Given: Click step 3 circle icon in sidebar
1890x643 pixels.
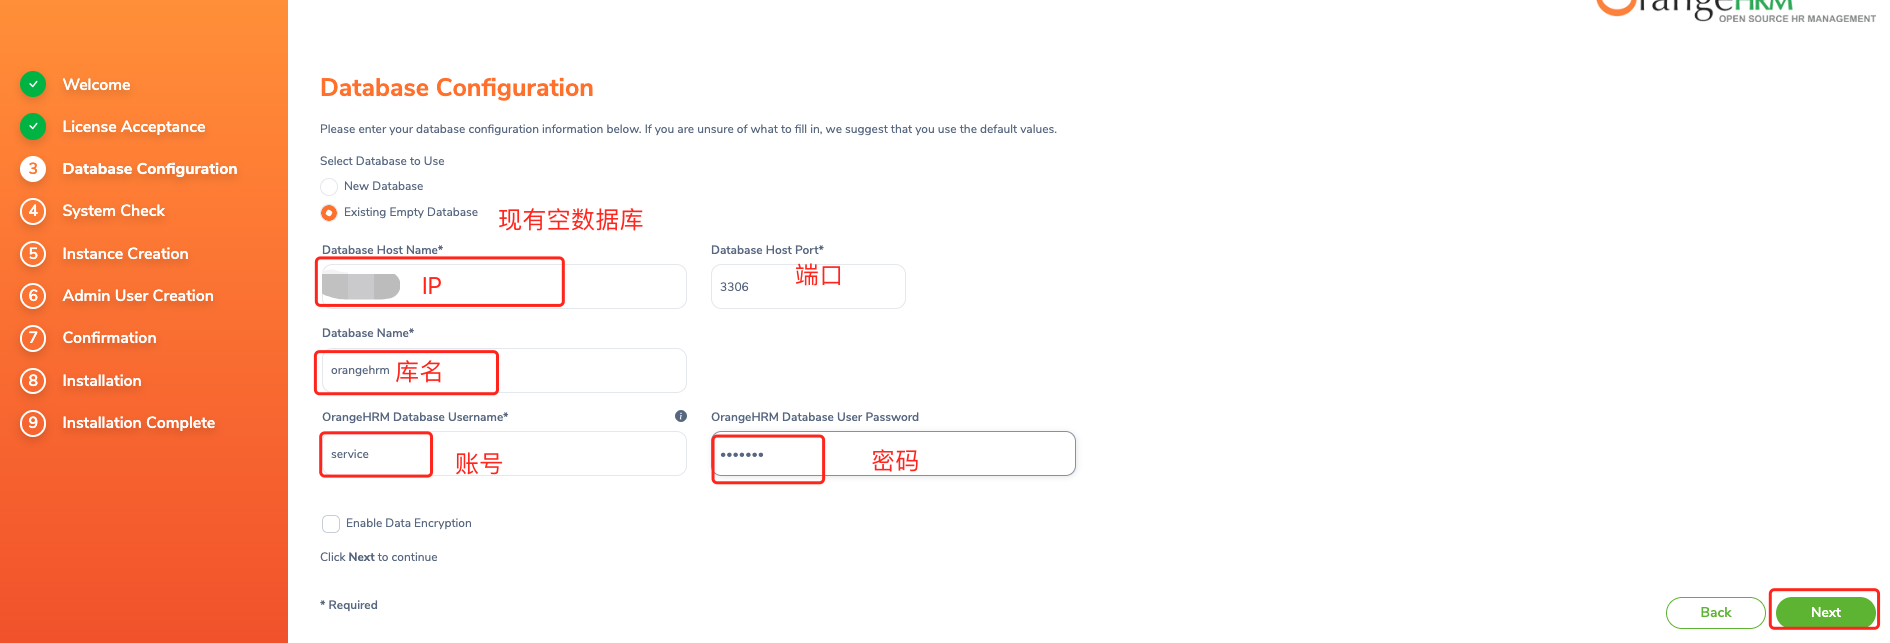Looking at the screenshot, I should pos(33,169).
